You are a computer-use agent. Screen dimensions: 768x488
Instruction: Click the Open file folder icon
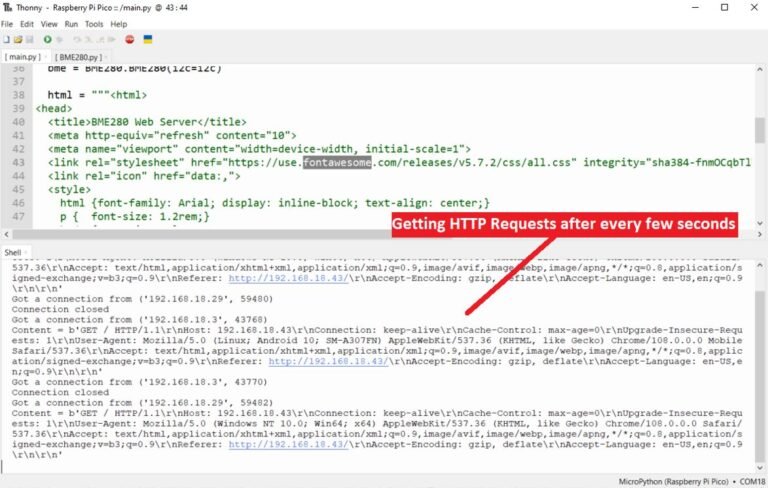17,39
